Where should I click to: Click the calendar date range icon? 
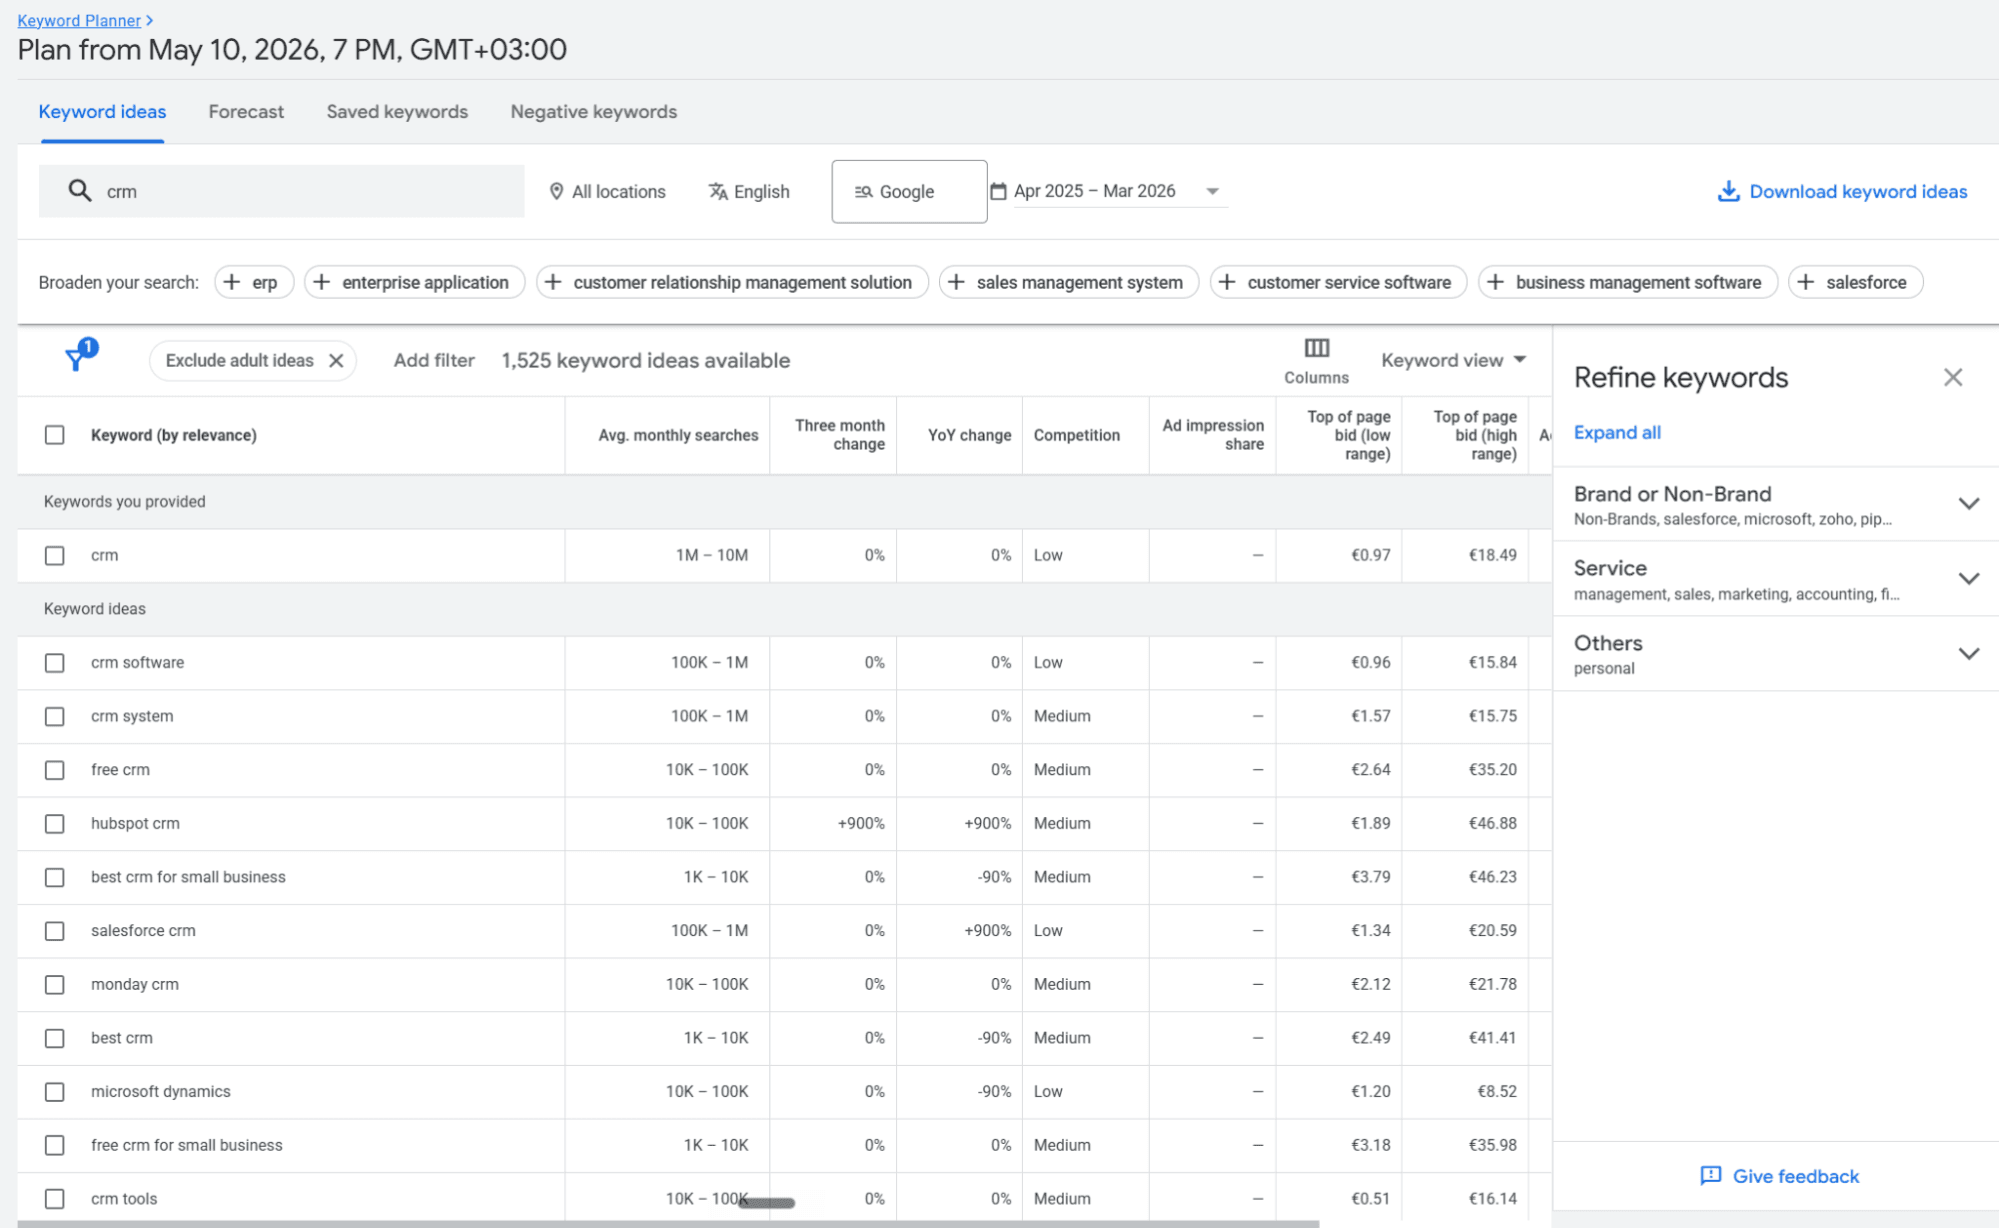click(998, 190)
